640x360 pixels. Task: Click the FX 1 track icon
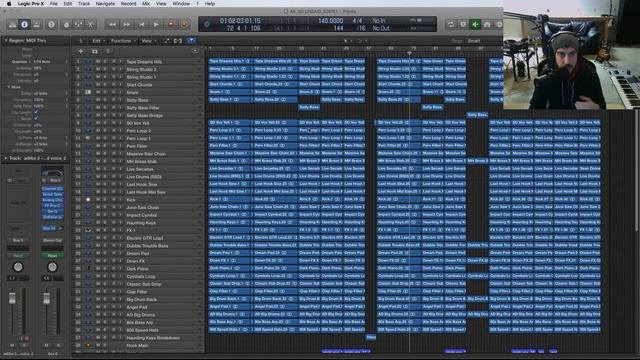tap(88, 230)
